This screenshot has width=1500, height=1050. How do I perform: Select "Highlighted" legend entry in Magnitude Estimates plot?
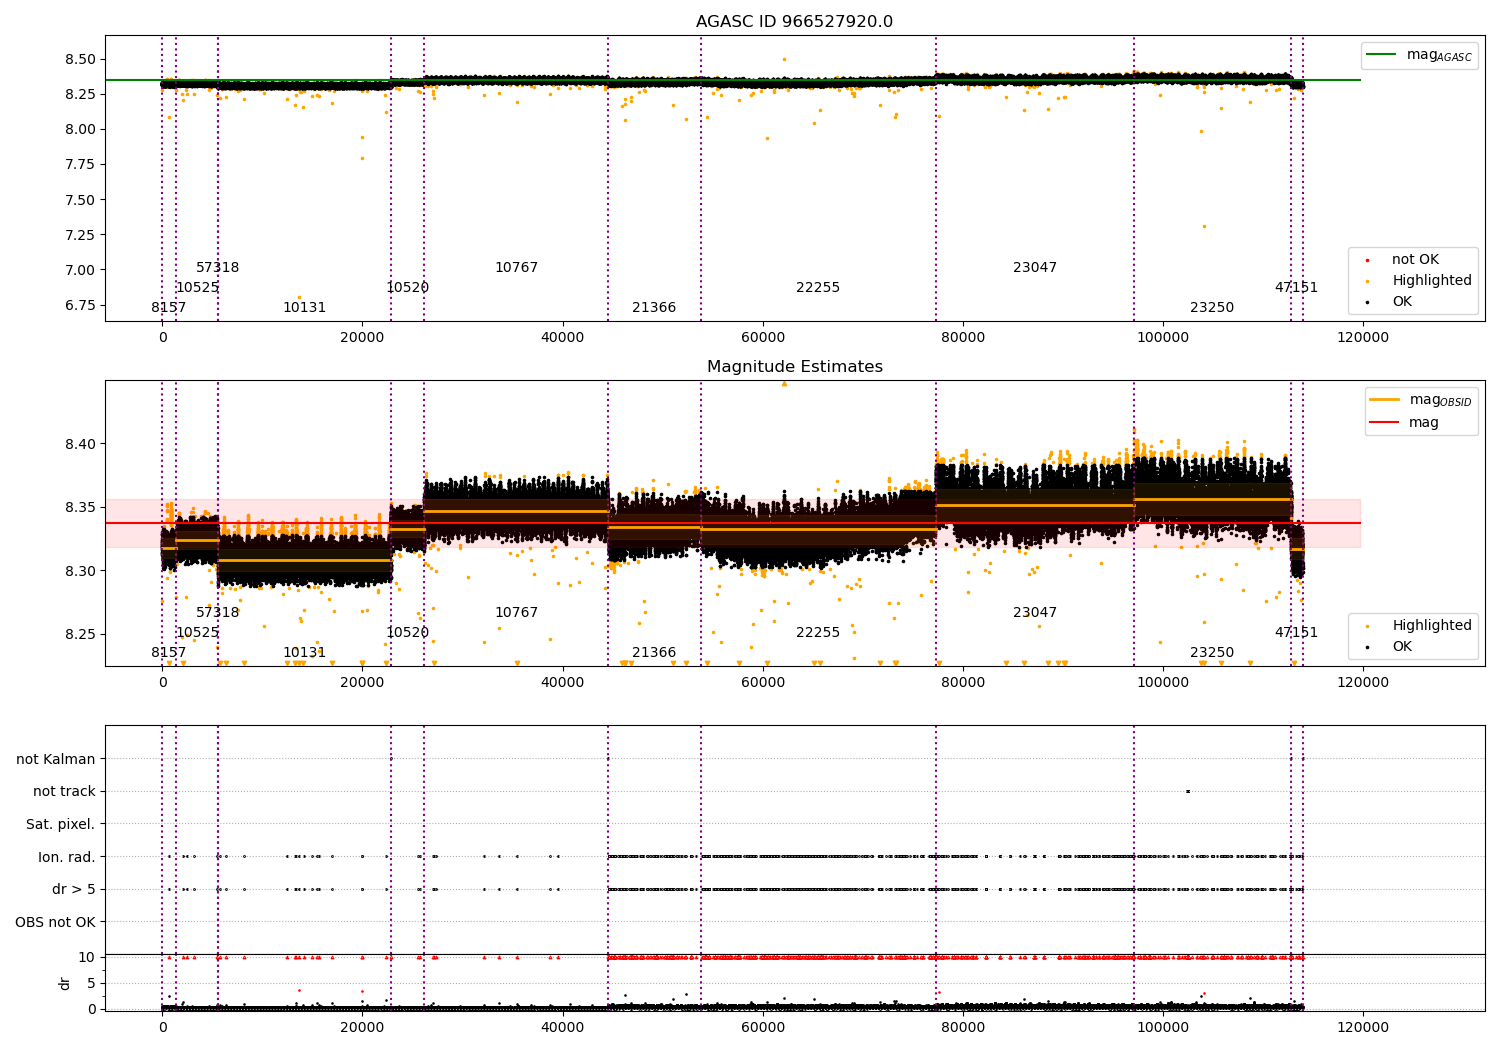1432,625
